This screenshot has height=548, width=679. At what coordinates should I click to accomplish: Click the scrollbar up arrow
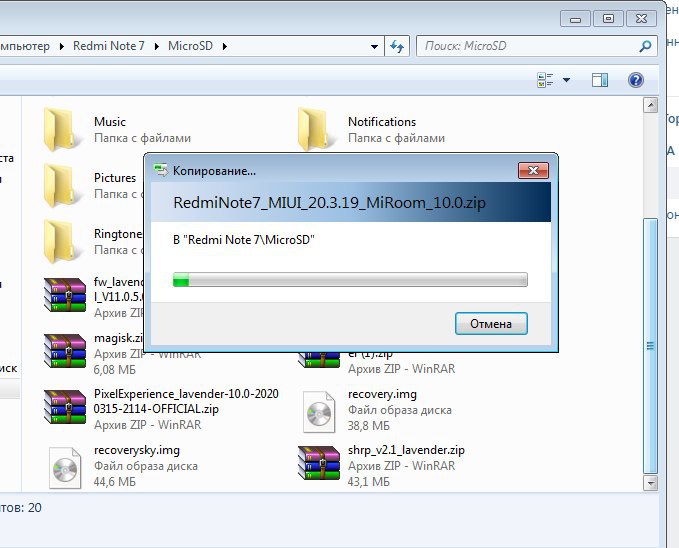pos(650,105)
